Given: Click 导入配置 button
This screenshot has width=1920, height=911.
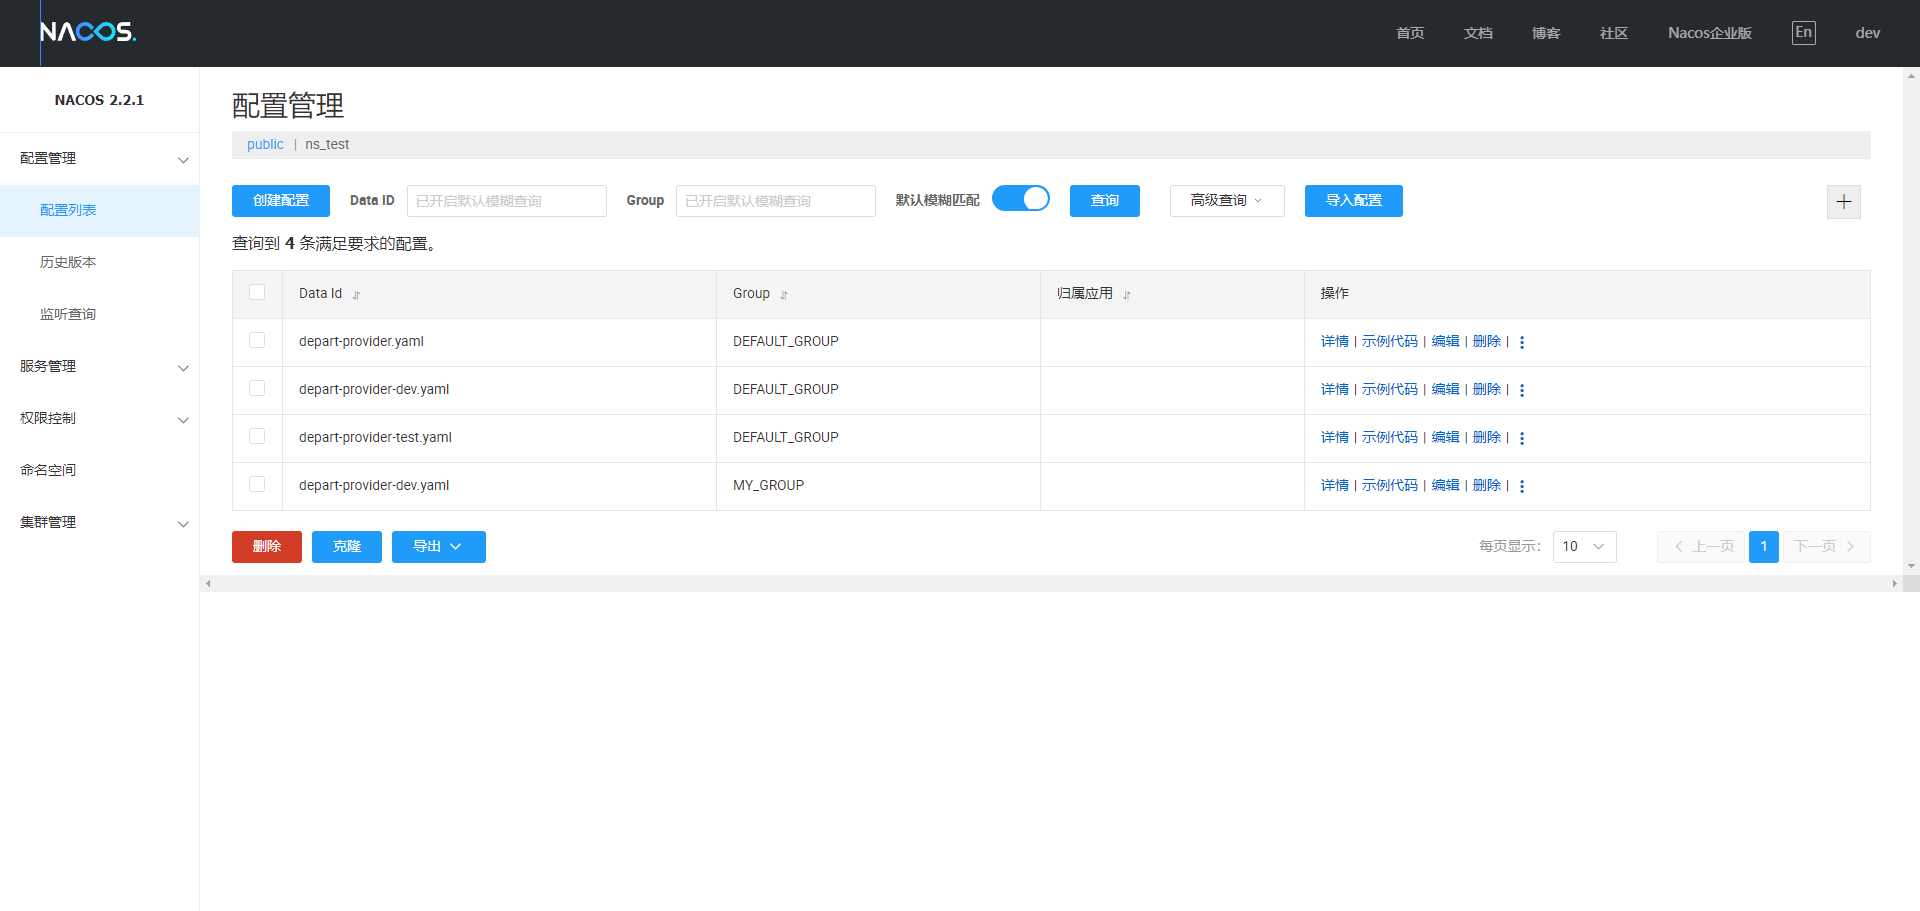Looking at the screenshot, I should 1354,201.
